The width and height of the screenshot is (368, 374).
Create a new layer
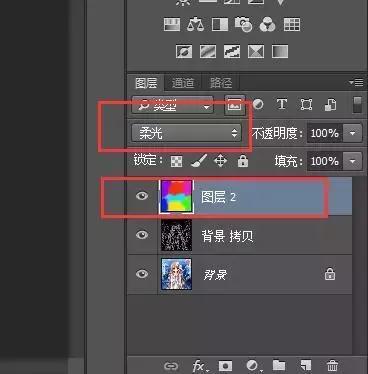point(305,366)
